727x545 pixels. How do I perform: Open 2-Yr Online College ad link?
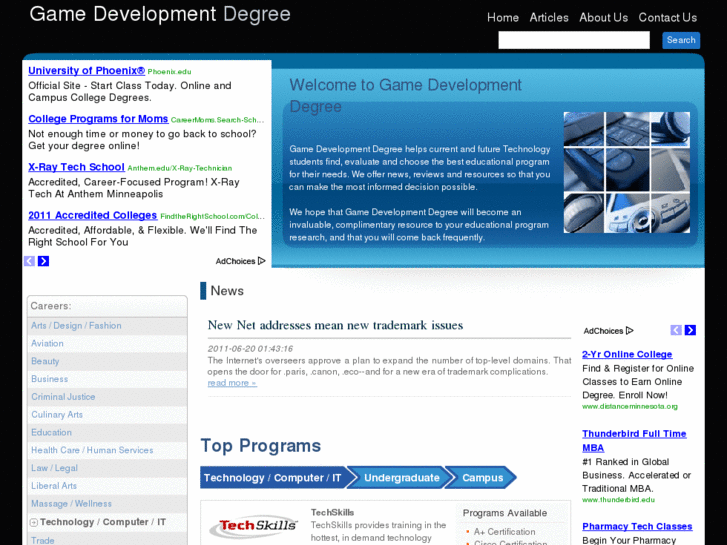tap(627, 354)
